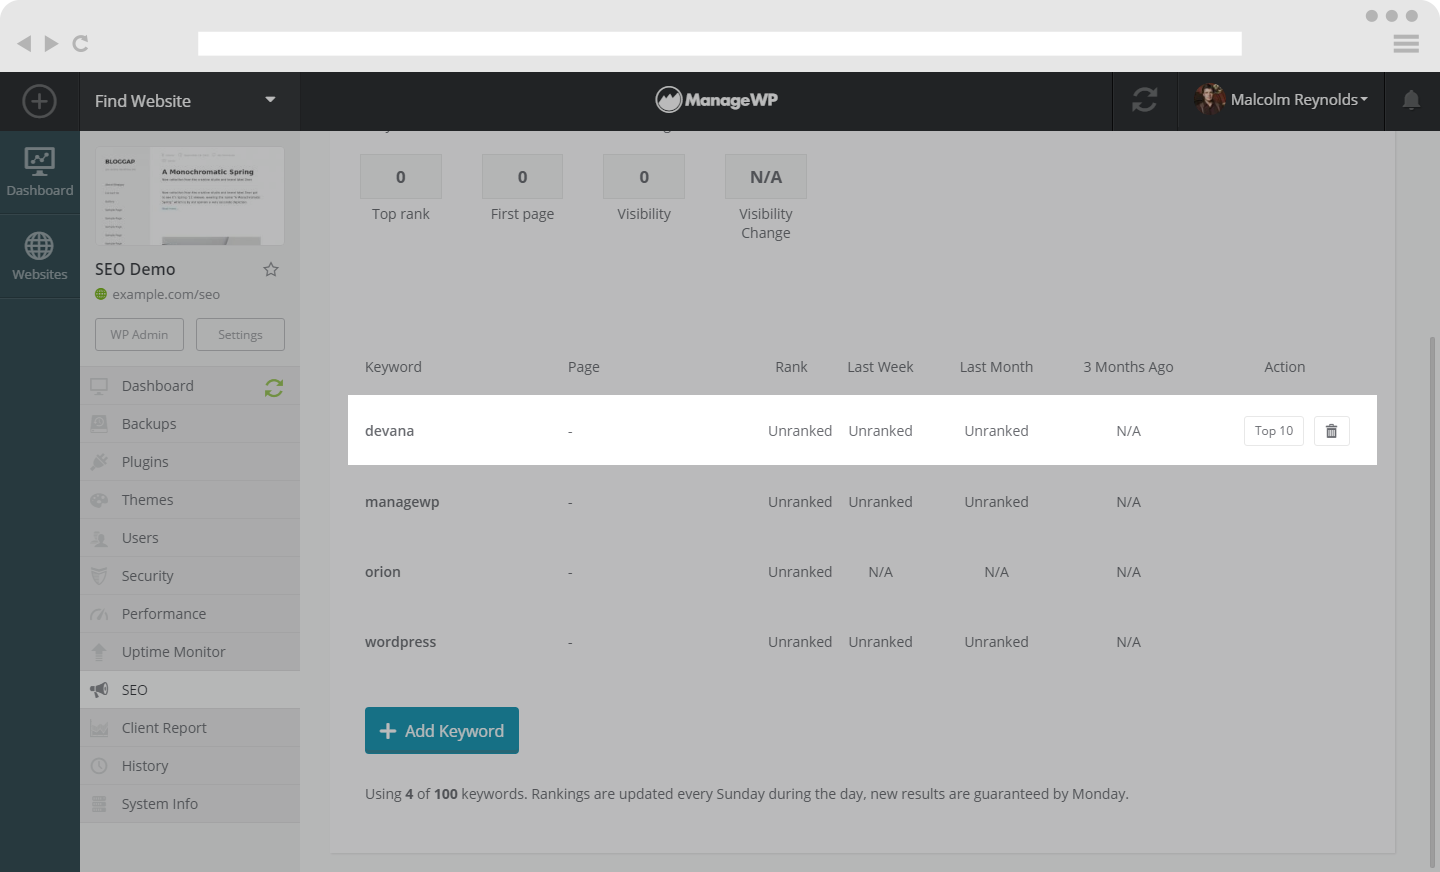Open Uptime Monitor section
Viewport: 1440px width, 872px height.
[x=190, y=652]
